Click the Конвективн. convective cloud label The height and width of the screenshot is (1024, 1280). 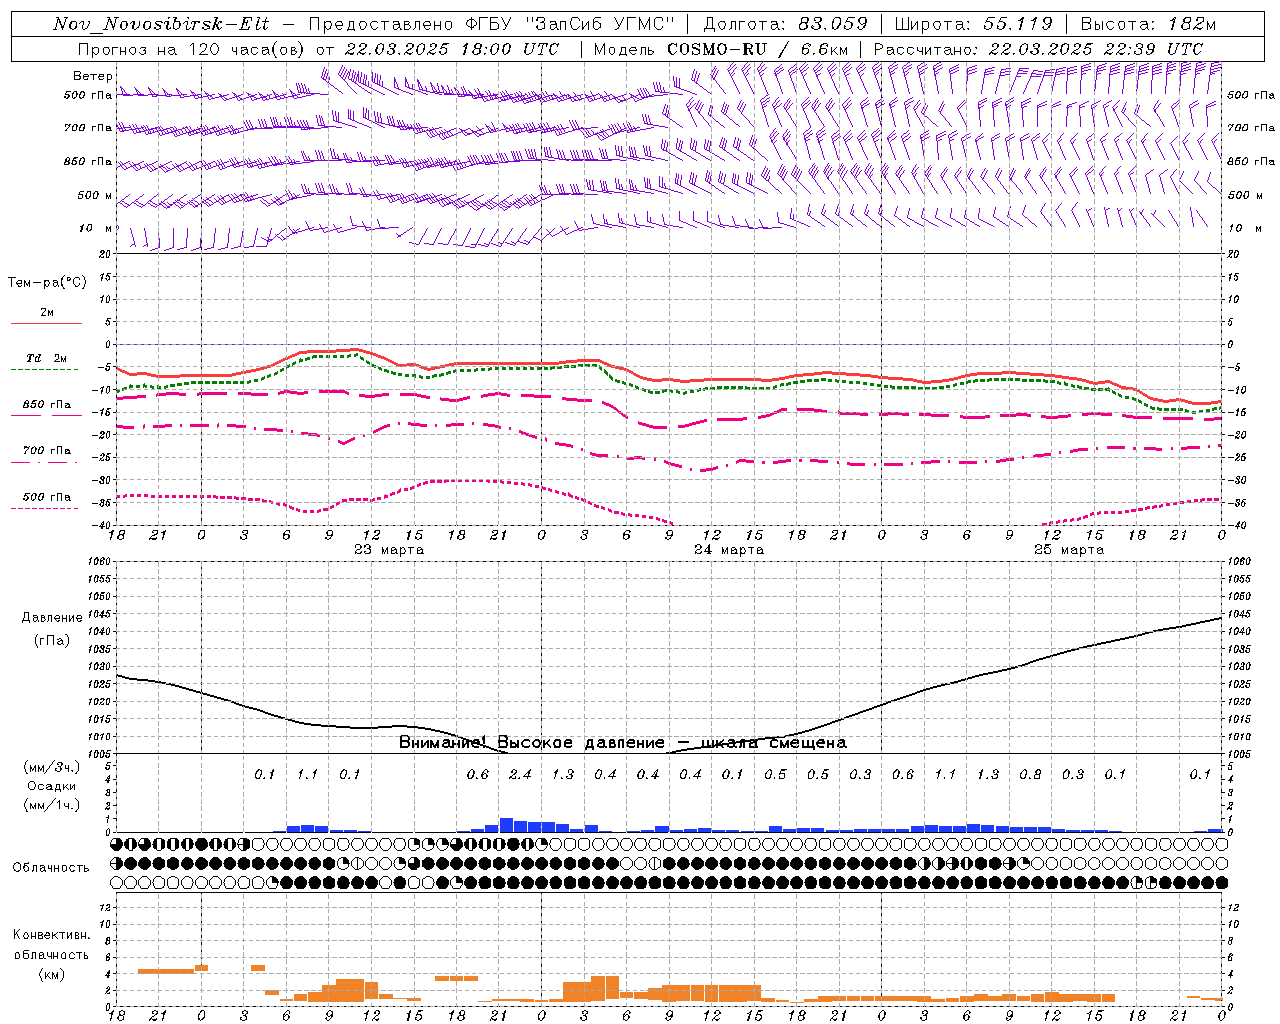point(52,935)
